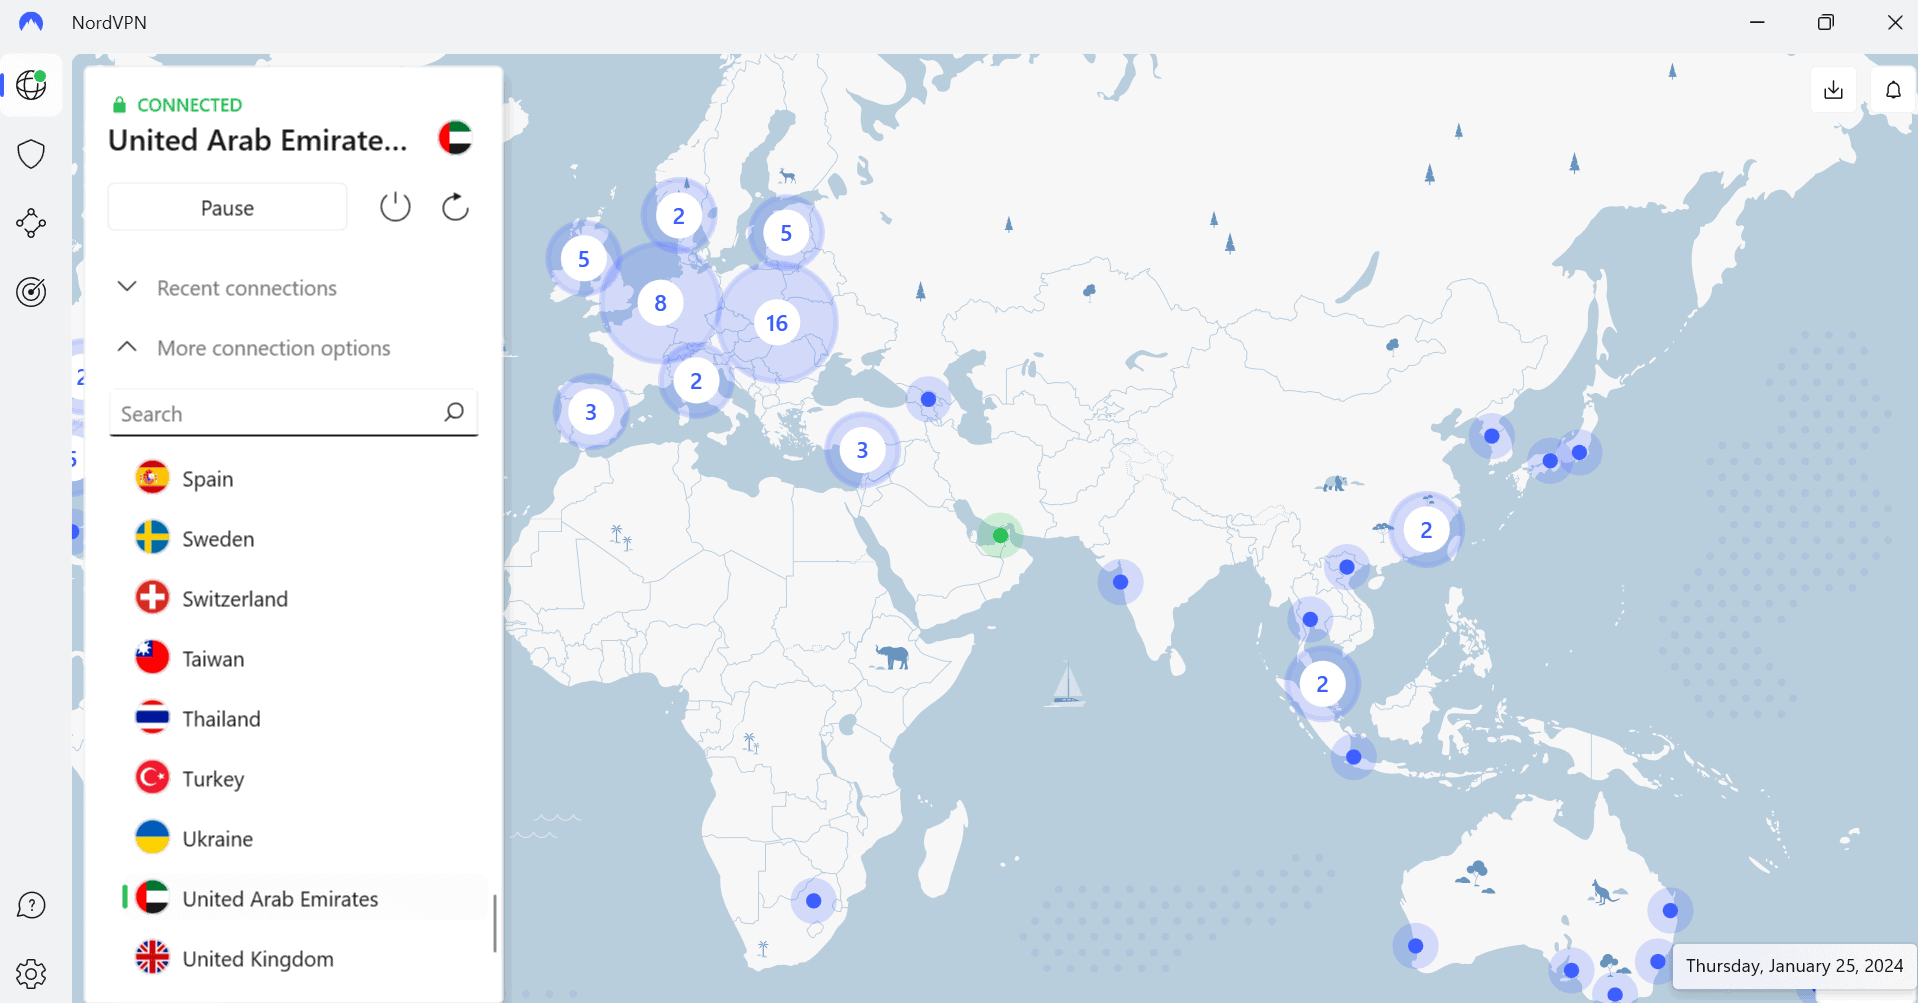Open notifications bell icon

coord(1893,90)
